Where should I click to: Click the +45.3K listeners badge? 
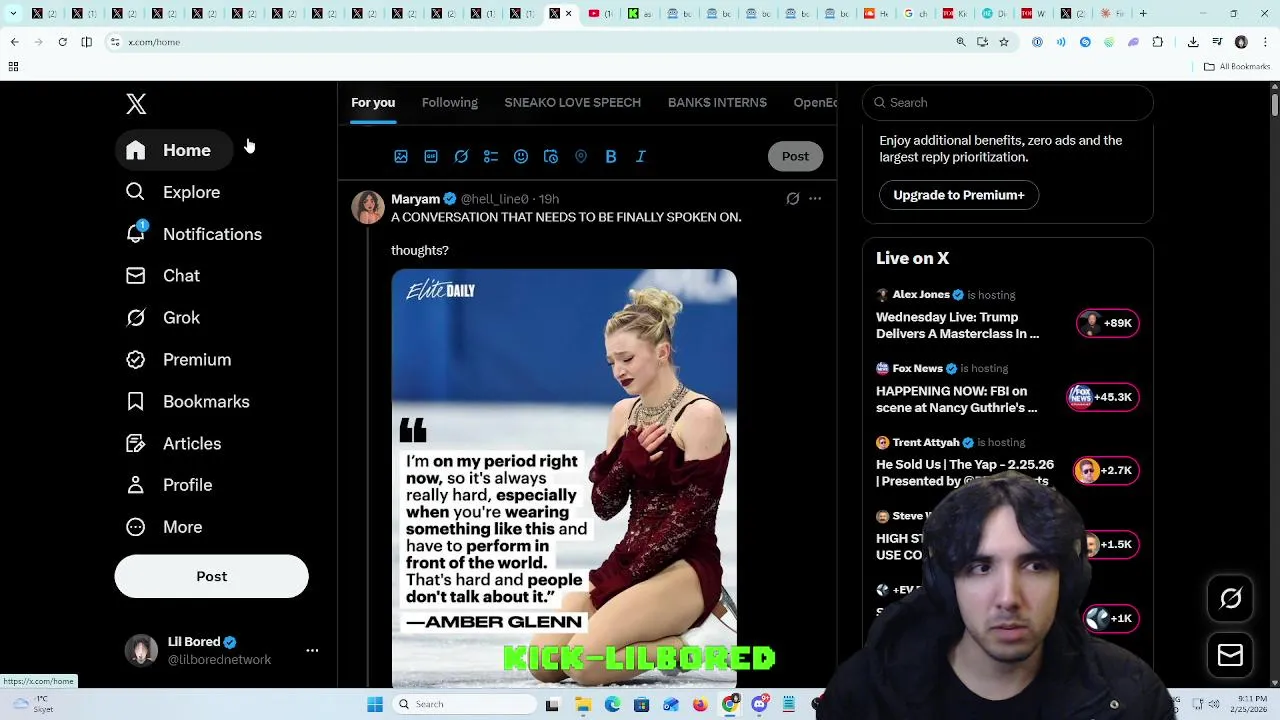1102,397
